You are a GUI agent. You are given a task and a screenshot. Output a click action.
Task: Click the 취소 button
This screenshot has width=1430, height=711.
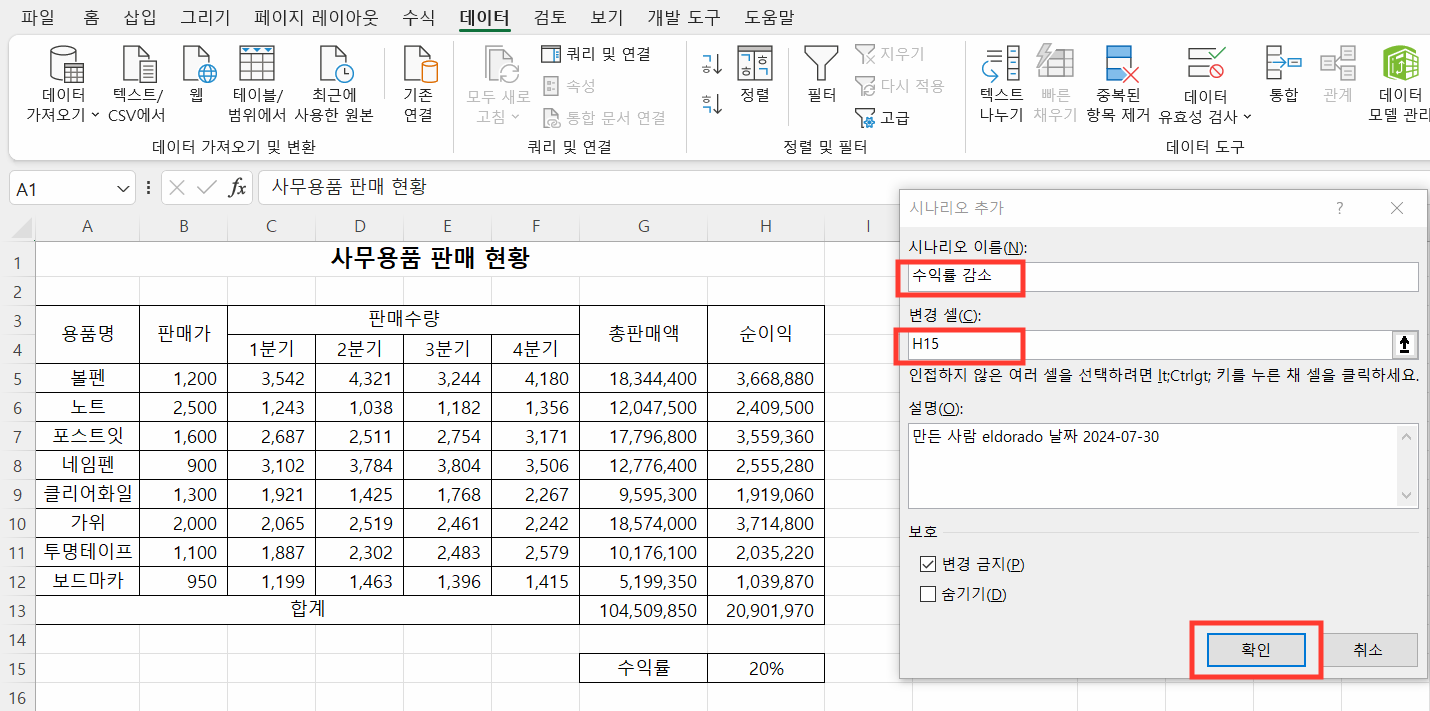pyautogui.click(x=1368, y=649)
